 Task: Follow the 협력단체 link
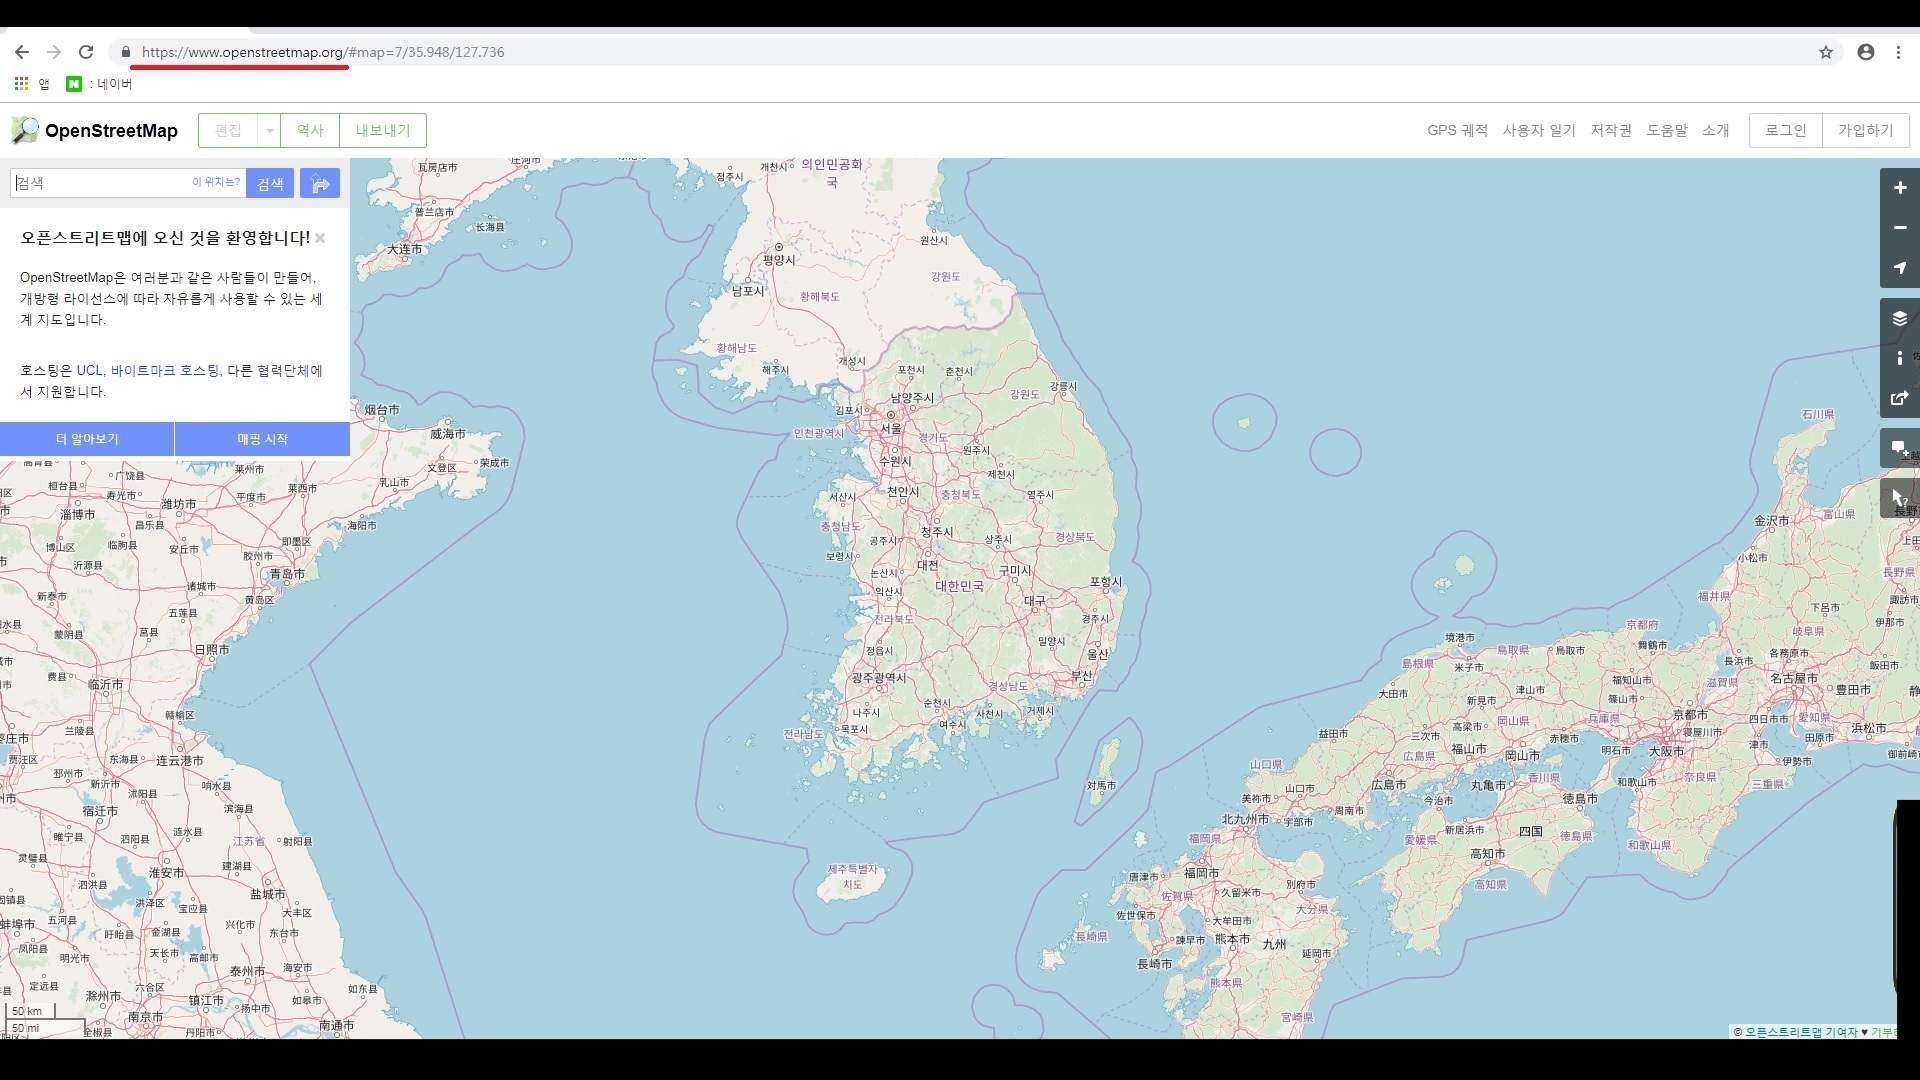283,370
